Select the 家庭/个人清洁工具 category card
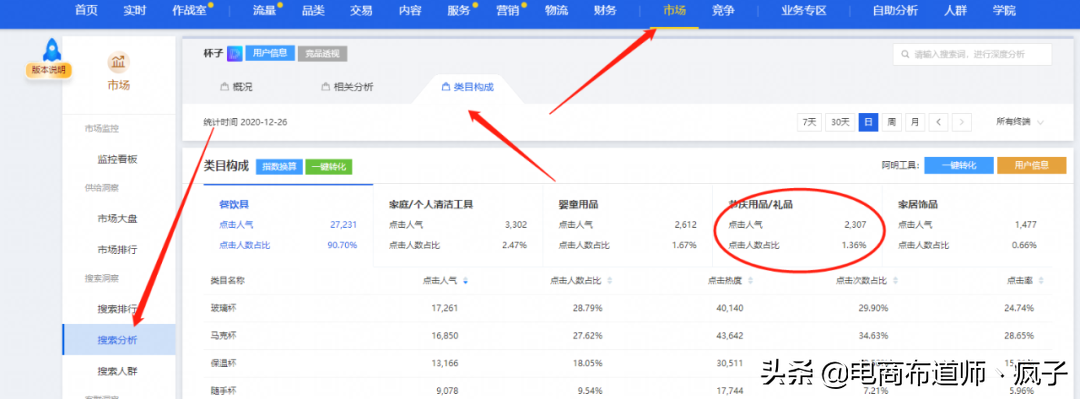Viewport: 1080px width, 399px height. tap(457, 225)
